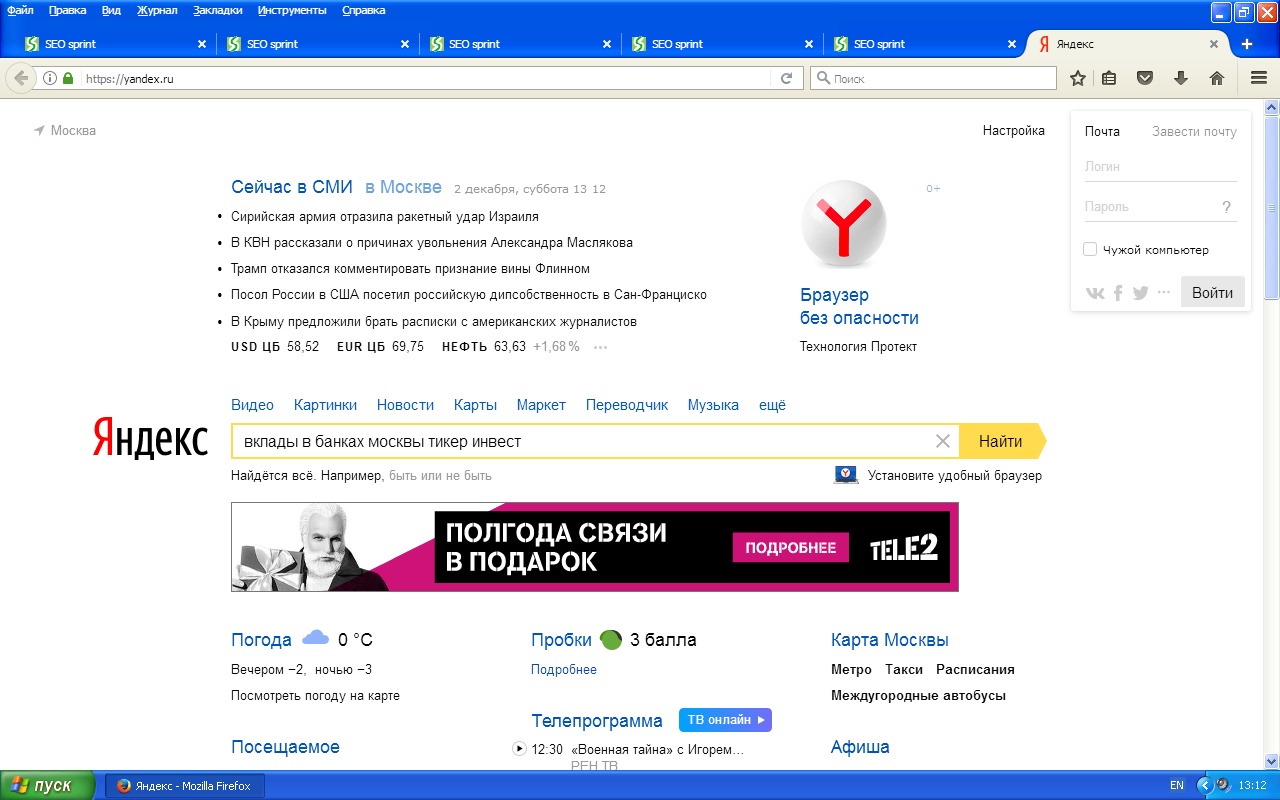This screenshot has width=1280, height=800.
Task: Click the system tray clock 13:12
Action: click(x=1253, y=786)
